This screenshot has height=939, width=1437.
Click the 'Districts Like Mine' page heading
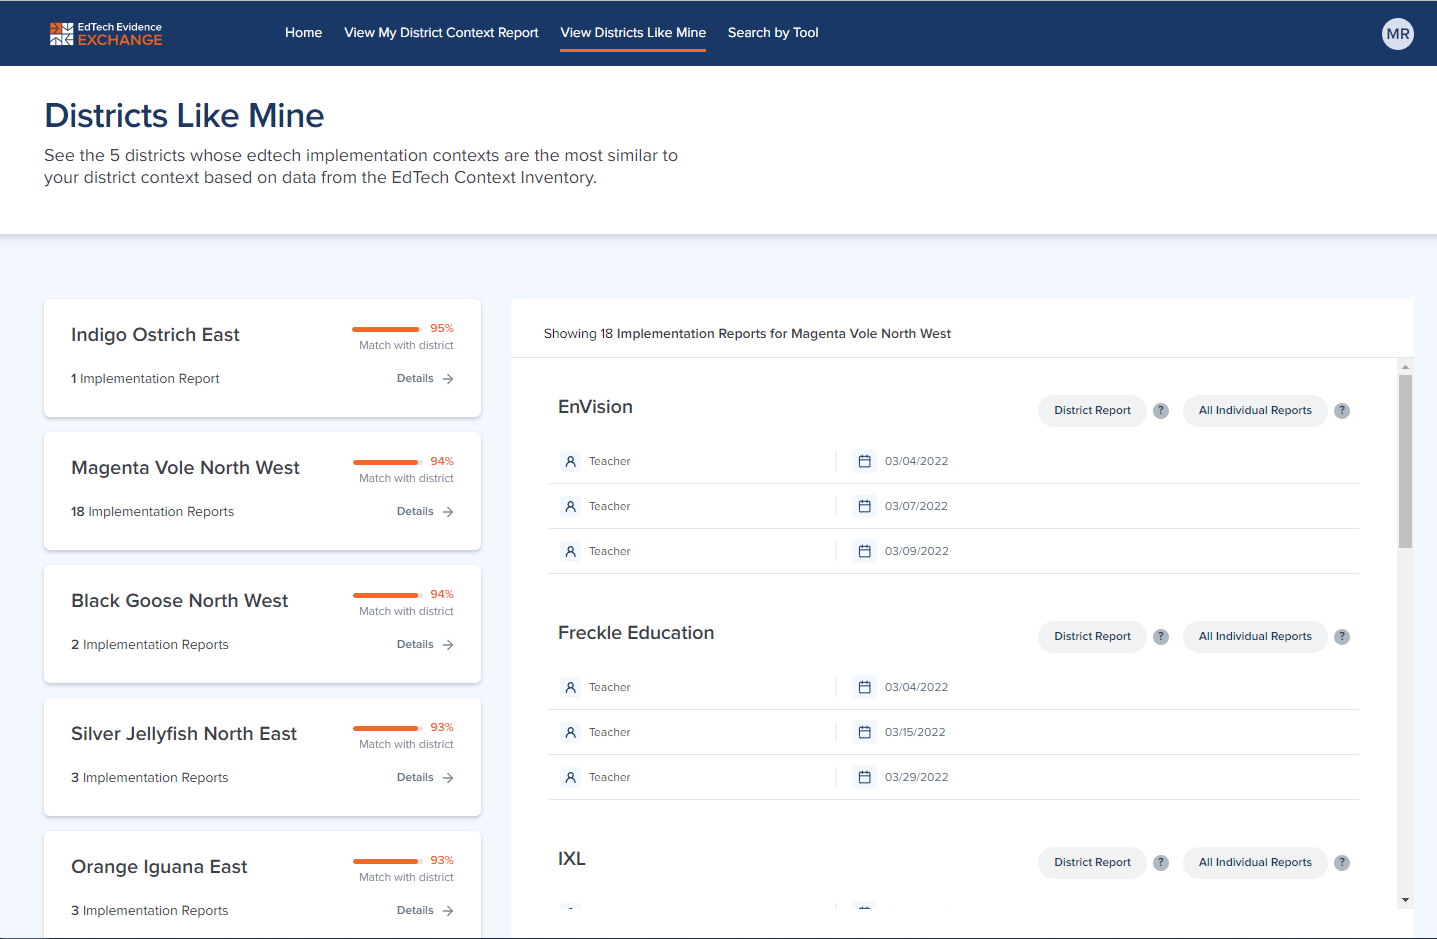point(184,116)
